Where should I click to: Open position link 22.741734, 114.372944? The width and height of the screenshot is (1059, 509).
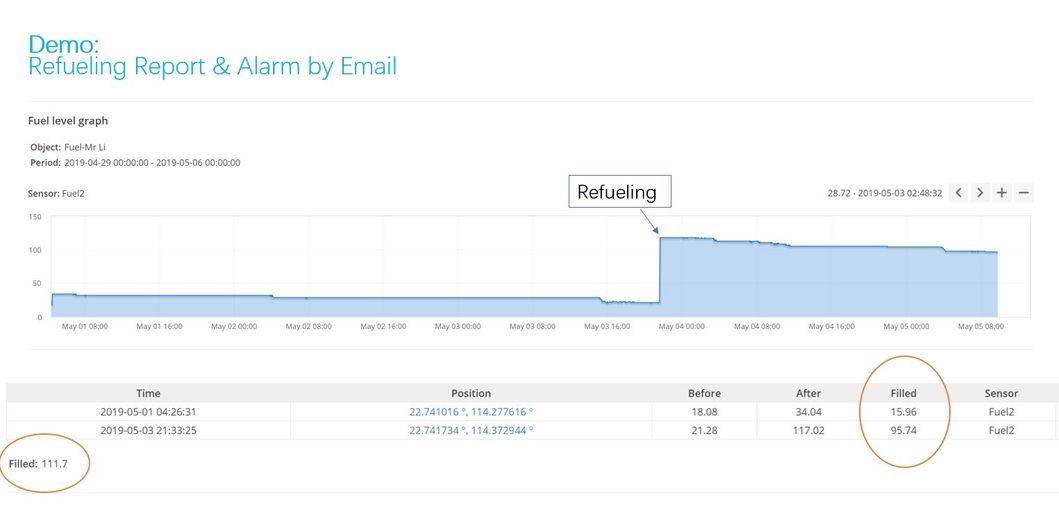point(471,430)
